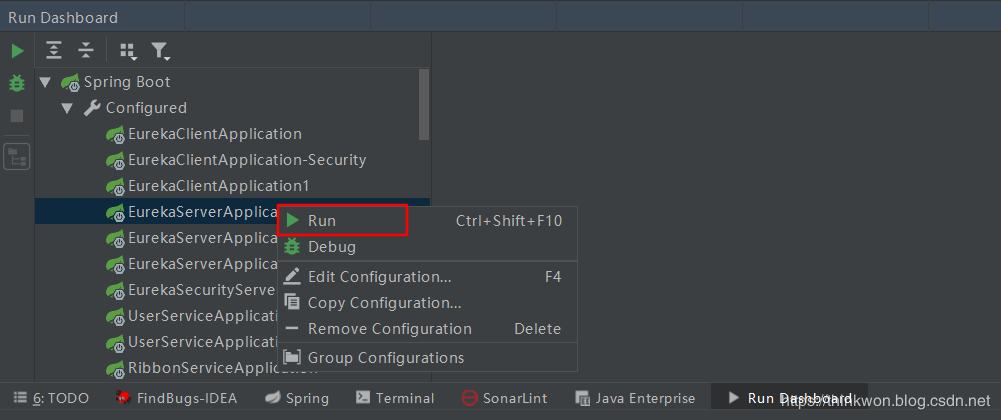The height and width of the screenshot is (420, 1001).
Task: Select Run from the context menu
Action: (322, 220)
